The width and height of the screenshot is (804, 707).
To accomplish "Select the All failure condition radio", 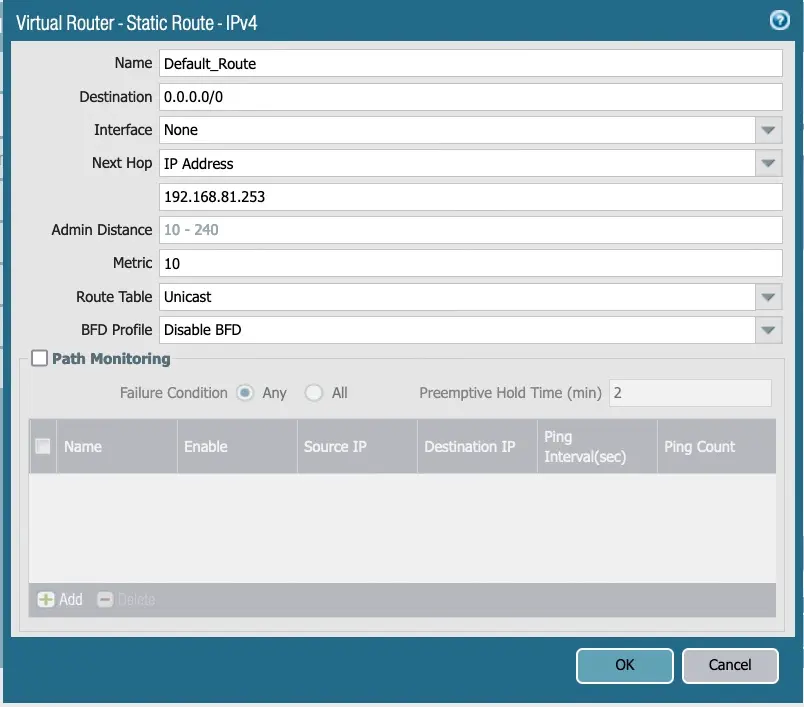I will (314, 393).
